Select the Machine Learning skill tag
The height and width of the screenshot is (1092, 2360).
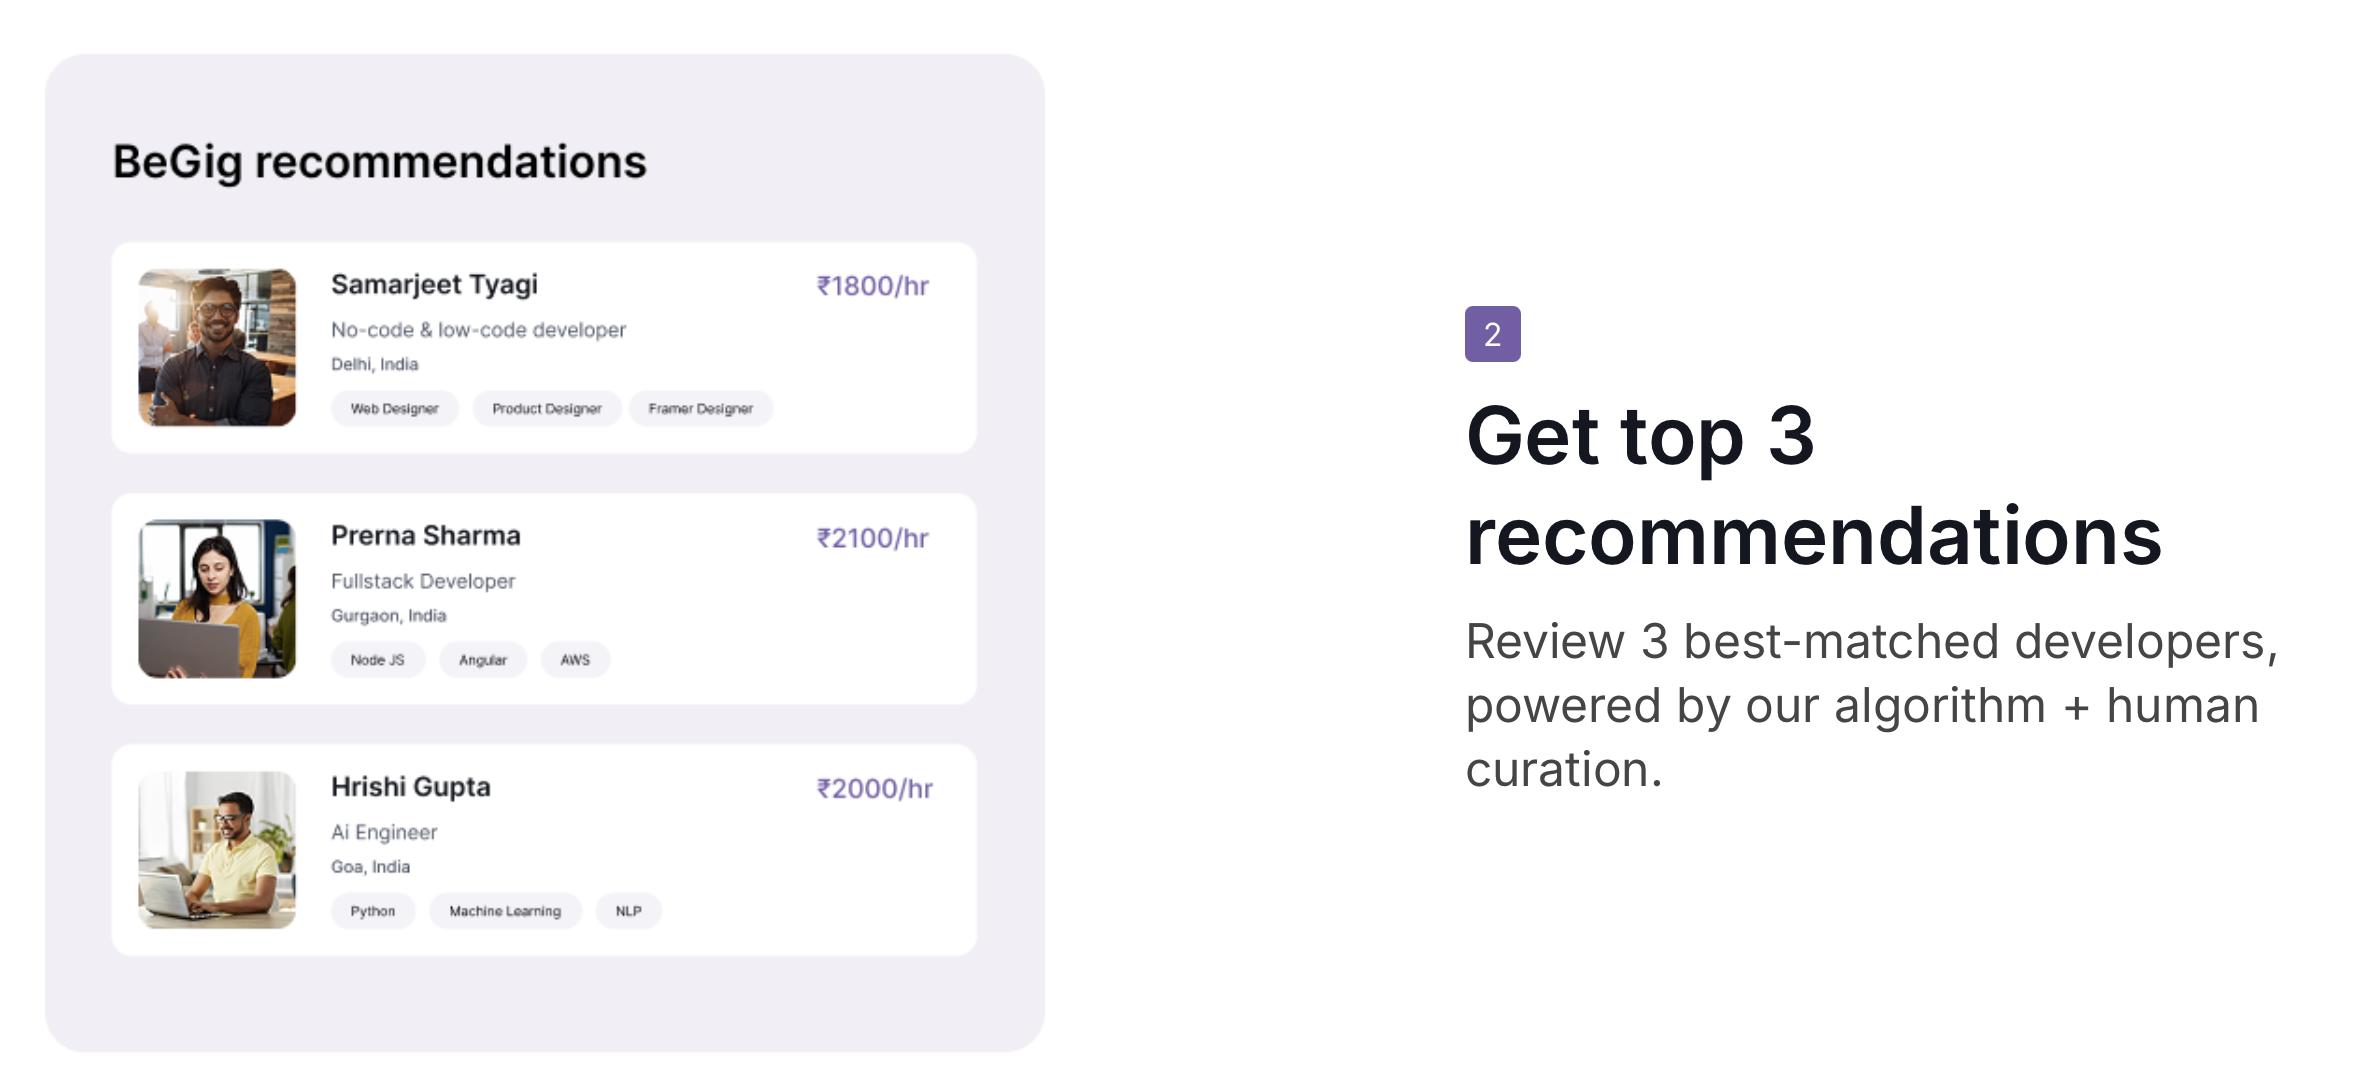click(x=505, y=911)
